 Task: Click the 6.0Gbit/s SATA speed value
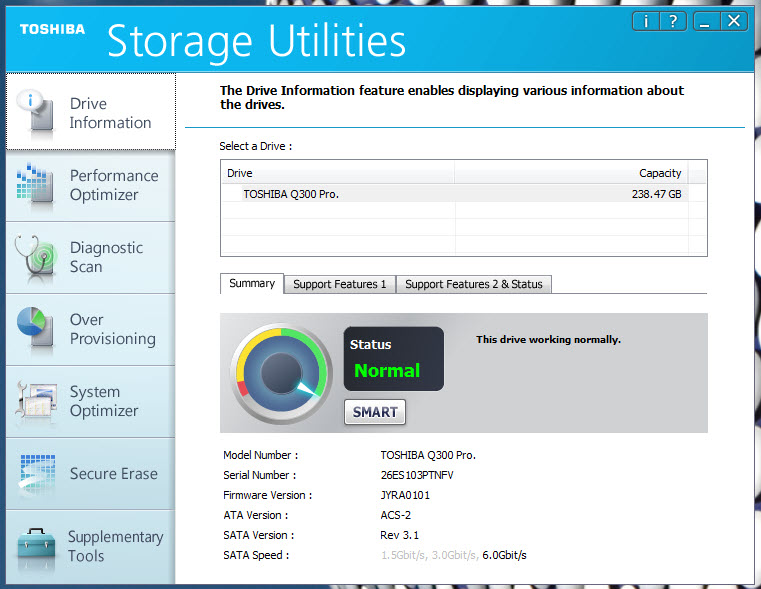504,555
